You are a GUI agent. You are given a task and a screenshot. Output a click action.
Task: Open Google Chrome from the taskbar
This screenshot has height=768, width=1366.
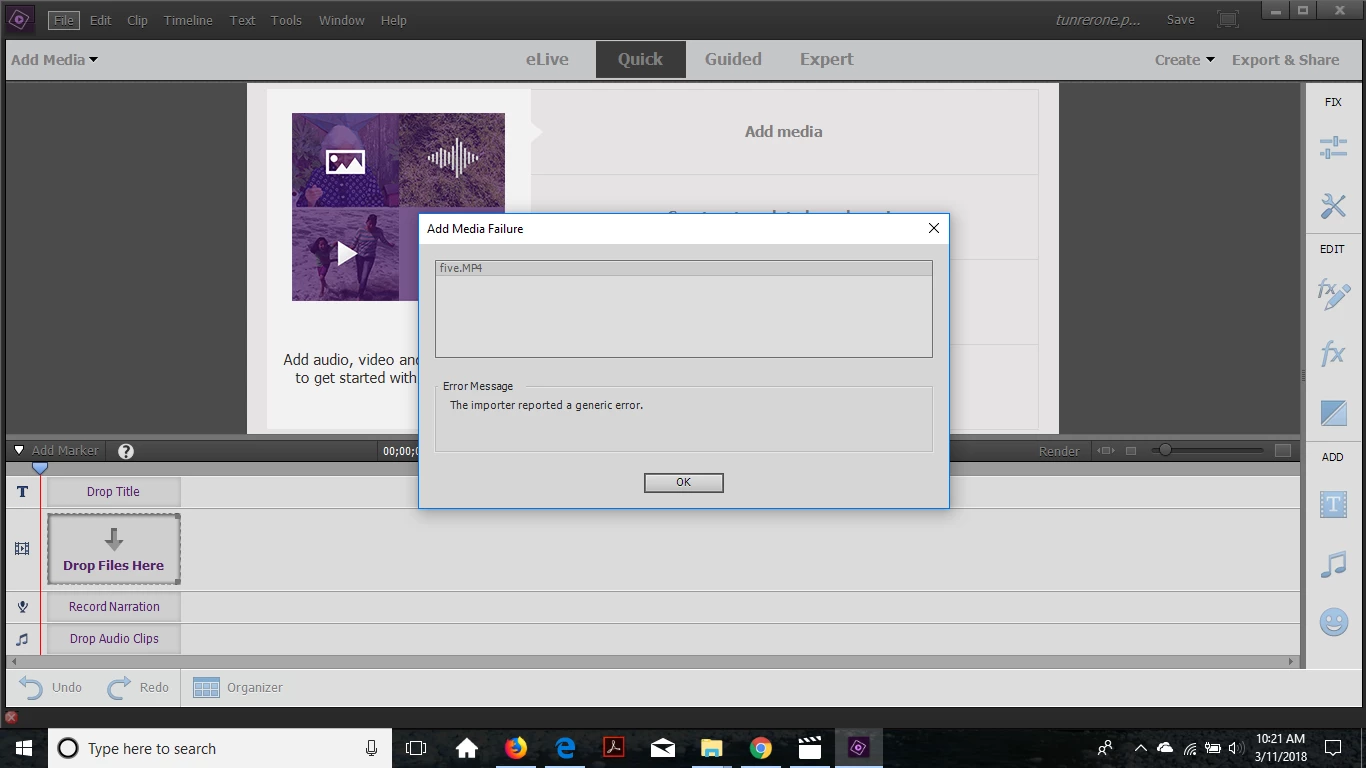(761, 748)
